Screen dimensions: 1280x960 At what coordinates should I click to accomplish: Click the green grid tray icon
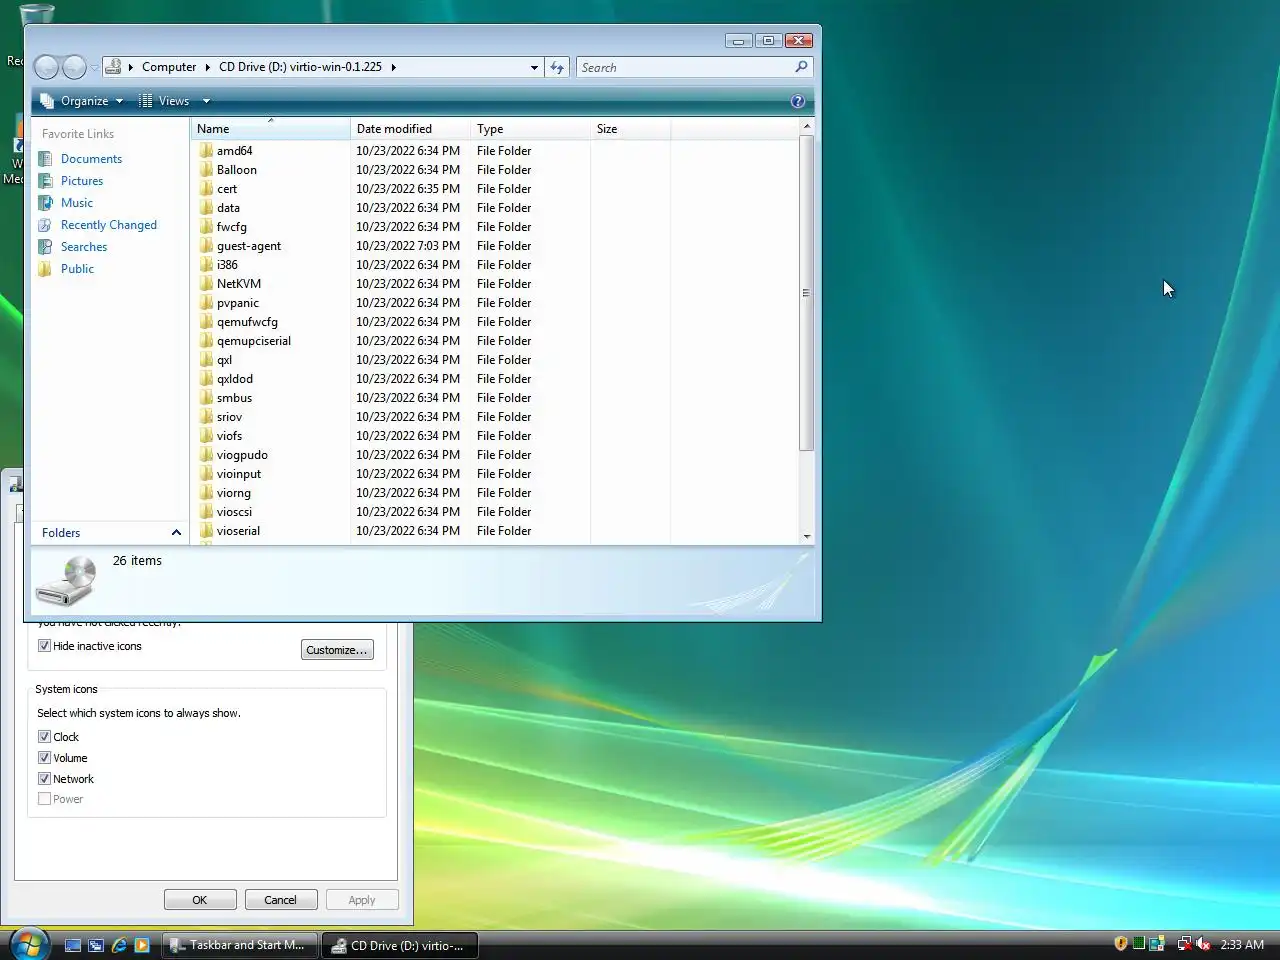click(x=1138, y=944)
